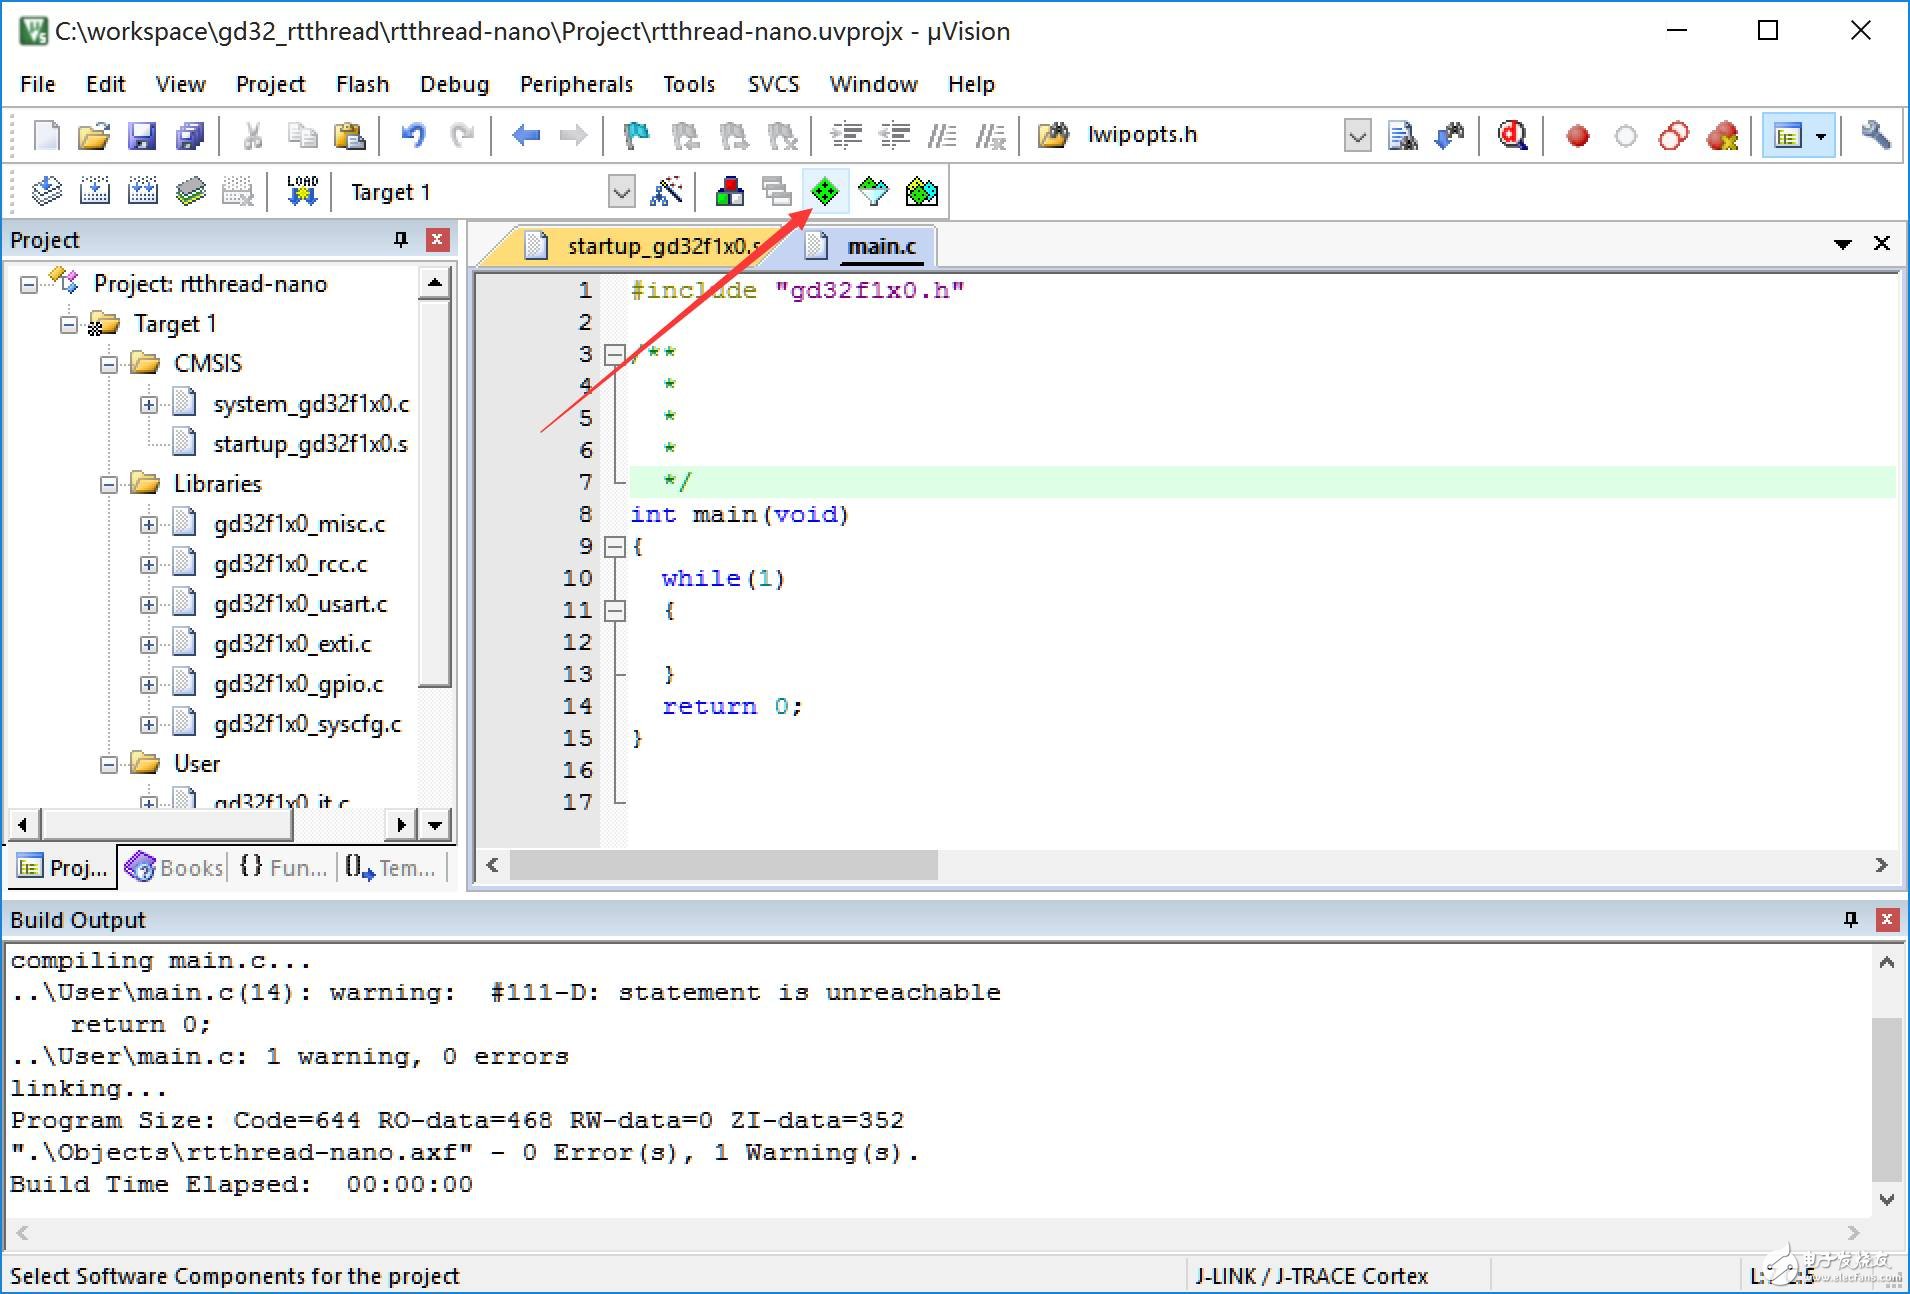Click the Pack Installer icon
The image size is (1910, 1294).
pos(921,191)
